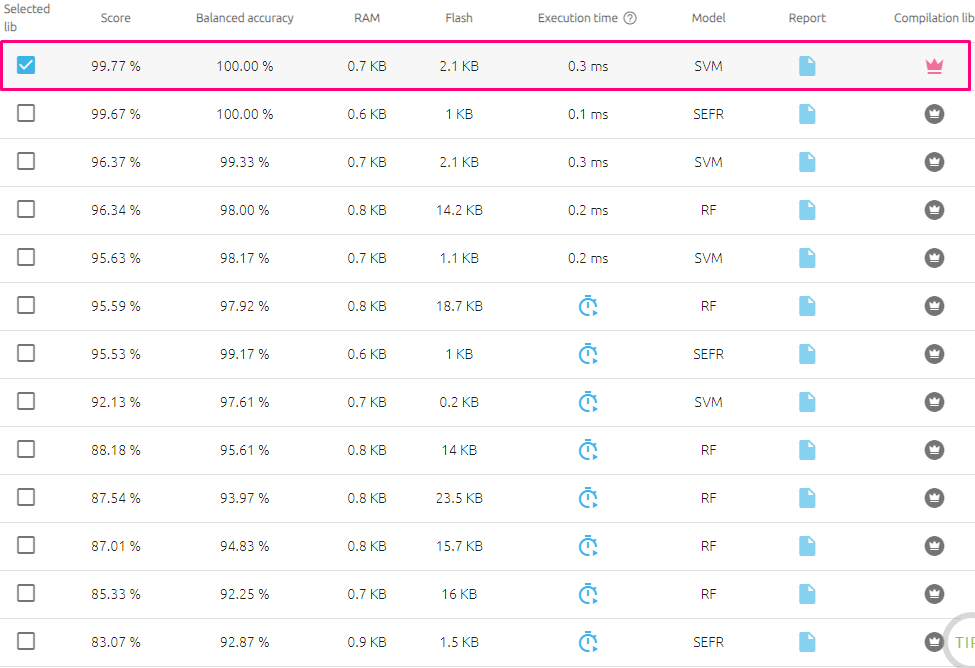Click pink crown icon in the selected row
The image size is (975, 668).
tap(934, 66)
